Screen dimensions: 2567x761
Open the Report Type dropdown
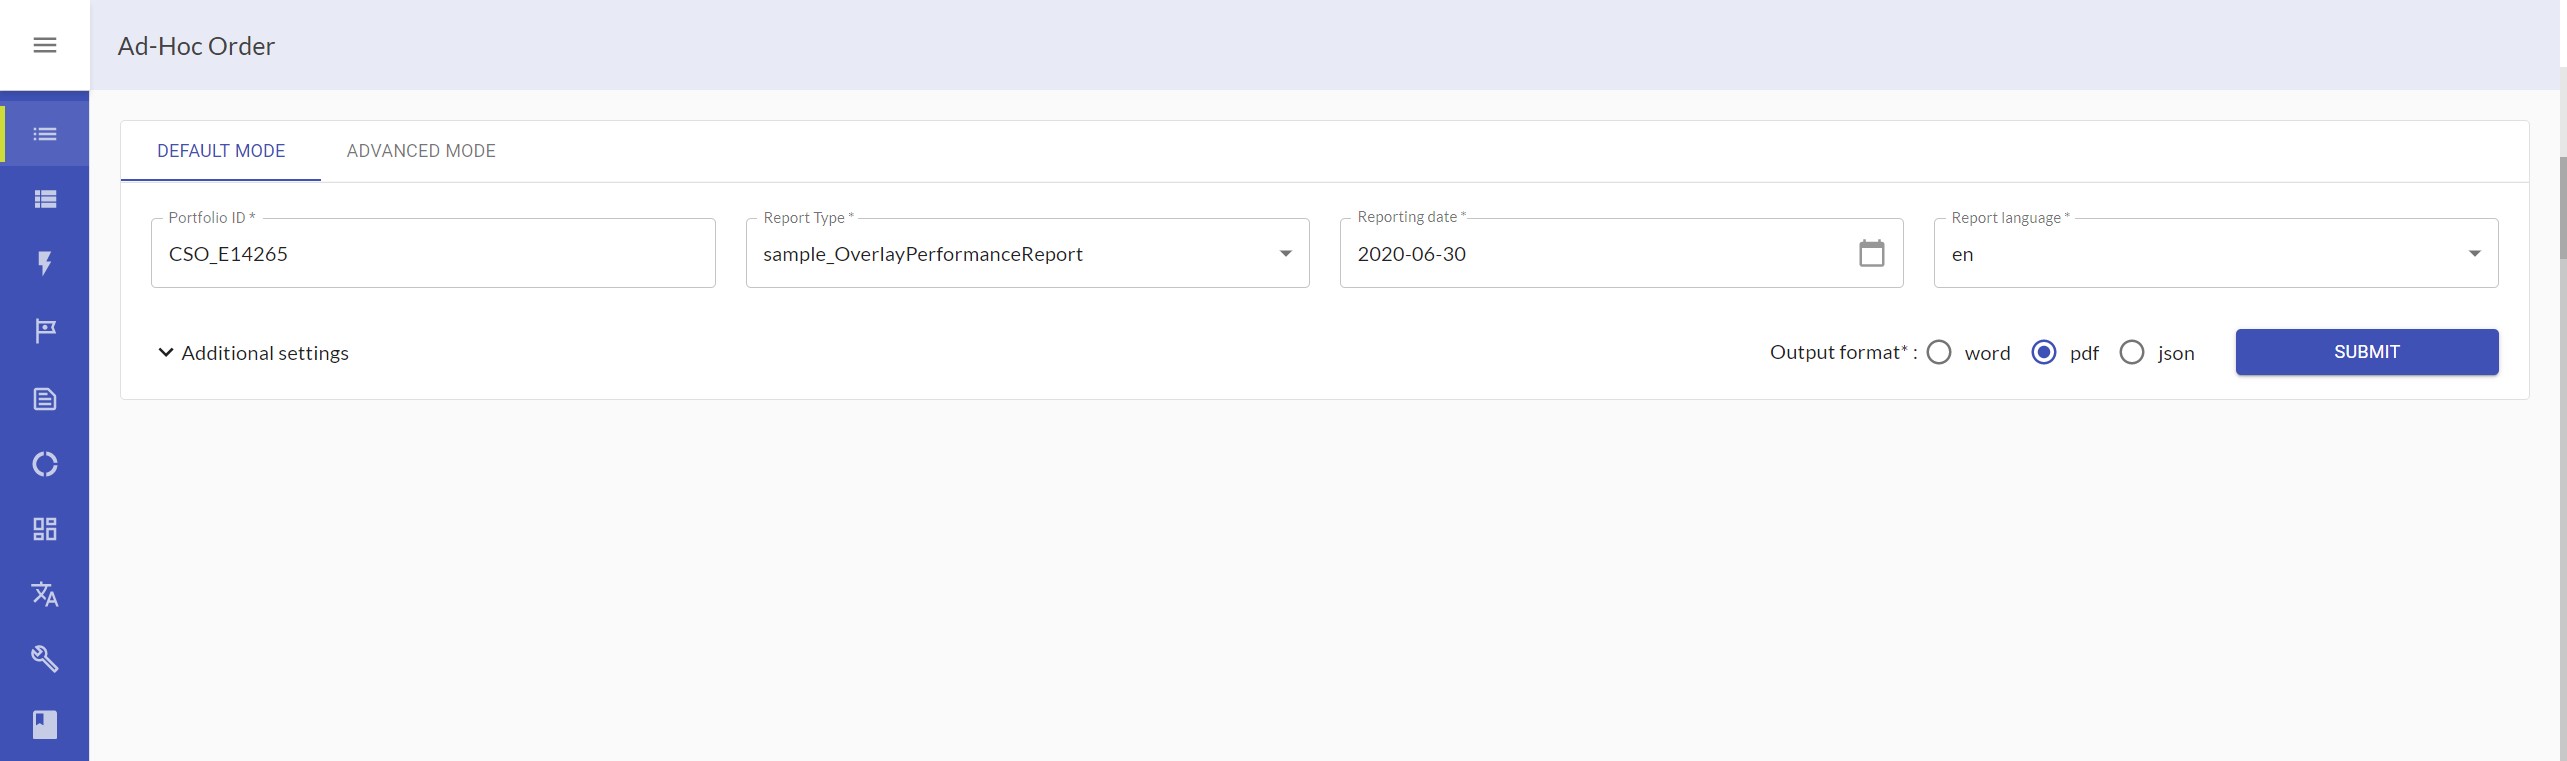(1027, 254)
